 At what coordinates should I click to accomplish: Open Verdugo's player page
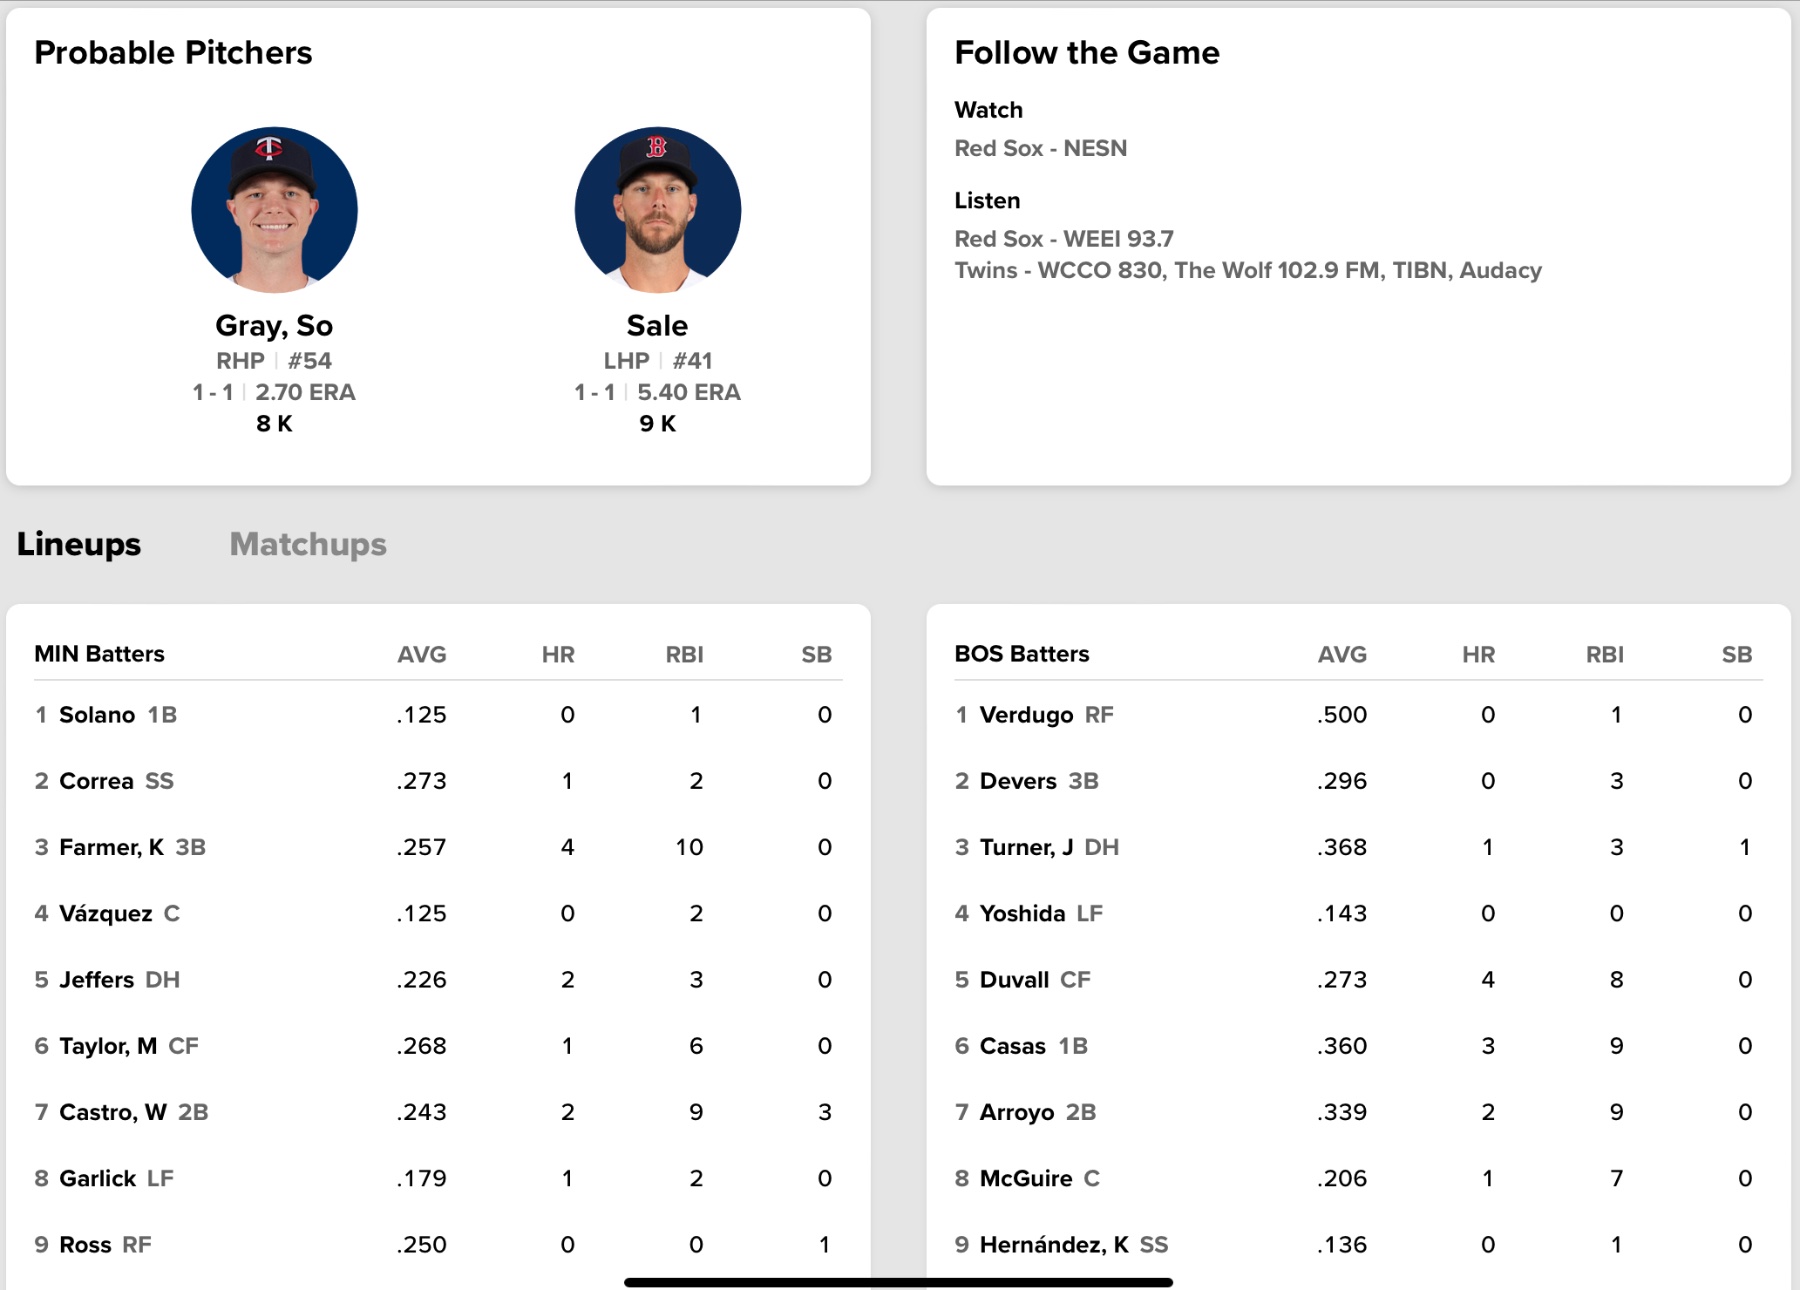coord(1026,715)
